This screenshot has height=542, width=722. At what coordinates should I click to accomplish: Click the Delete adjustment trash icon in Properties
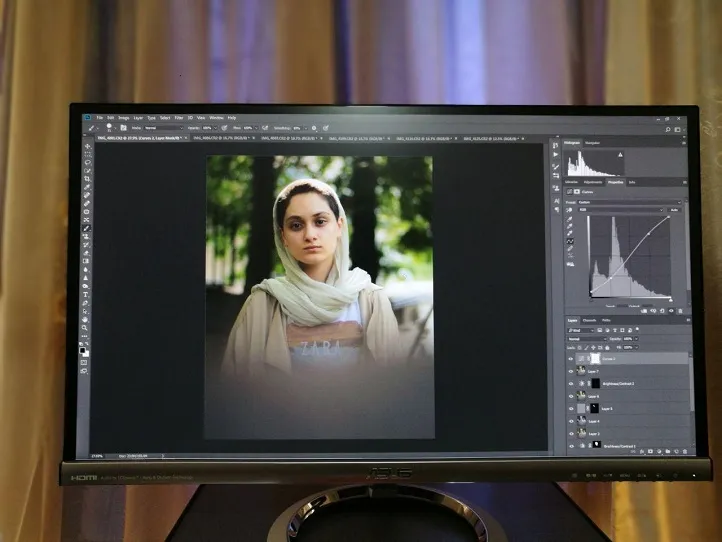[x=681, y=311]
